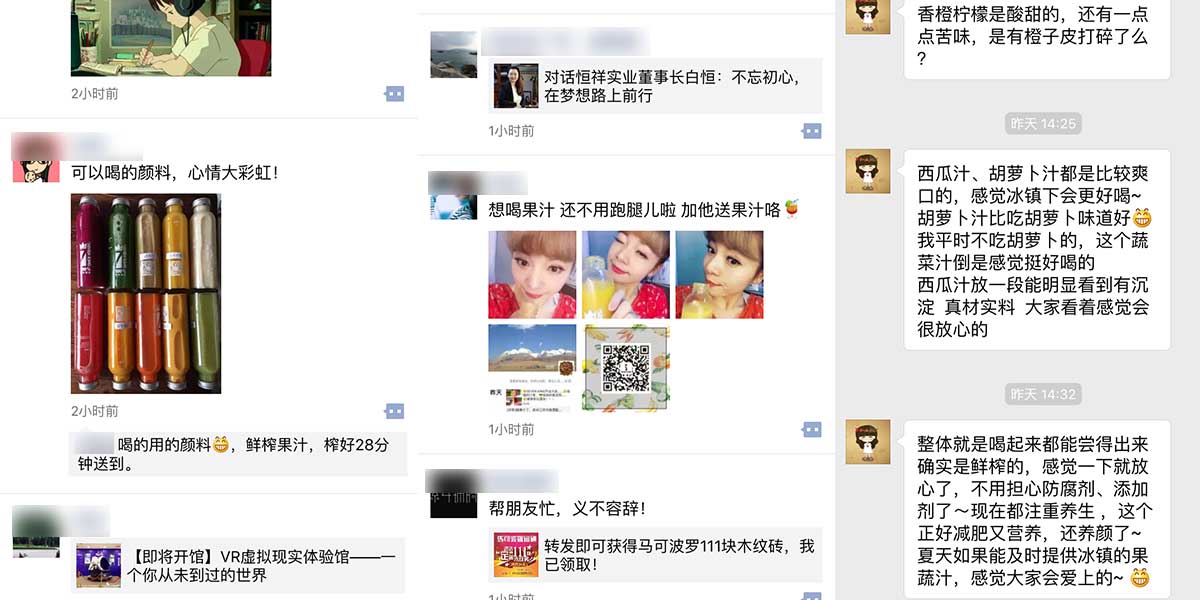1200x600 pixels.
Task: Tap comment icon under fruit juice selfies
Action: point(812,429)
